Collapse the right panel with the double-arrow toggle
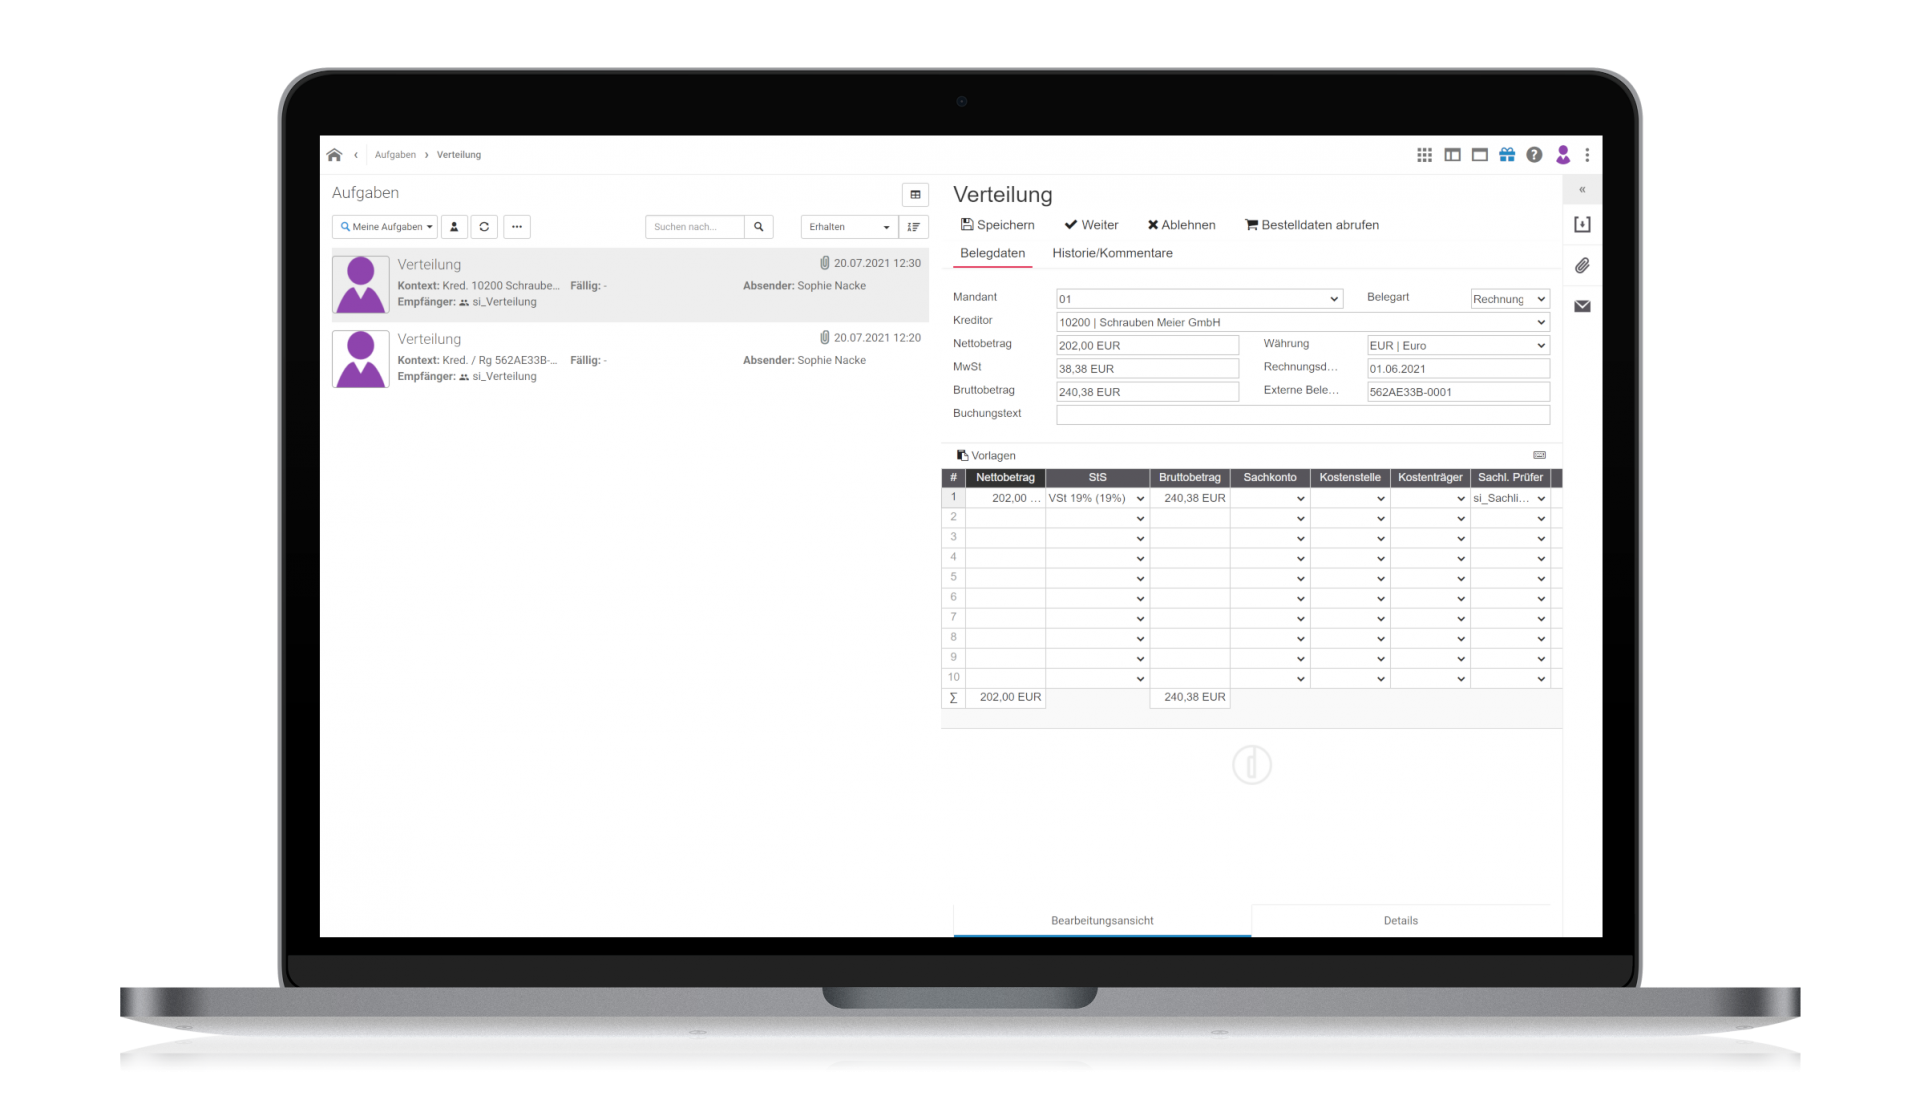1920x1104 pixels. [1583, 189]
